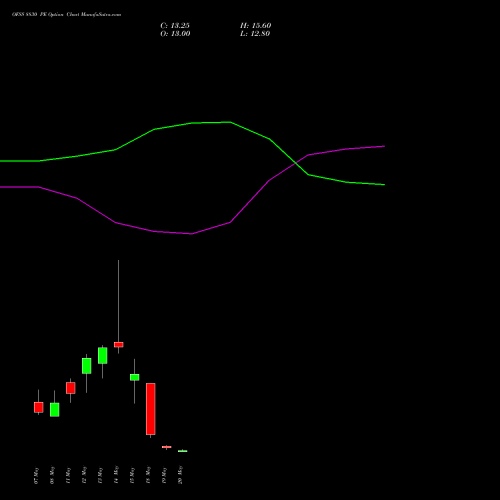Click the open value 'O: 13.00'

pyautogui.click(x=175, y=34)
